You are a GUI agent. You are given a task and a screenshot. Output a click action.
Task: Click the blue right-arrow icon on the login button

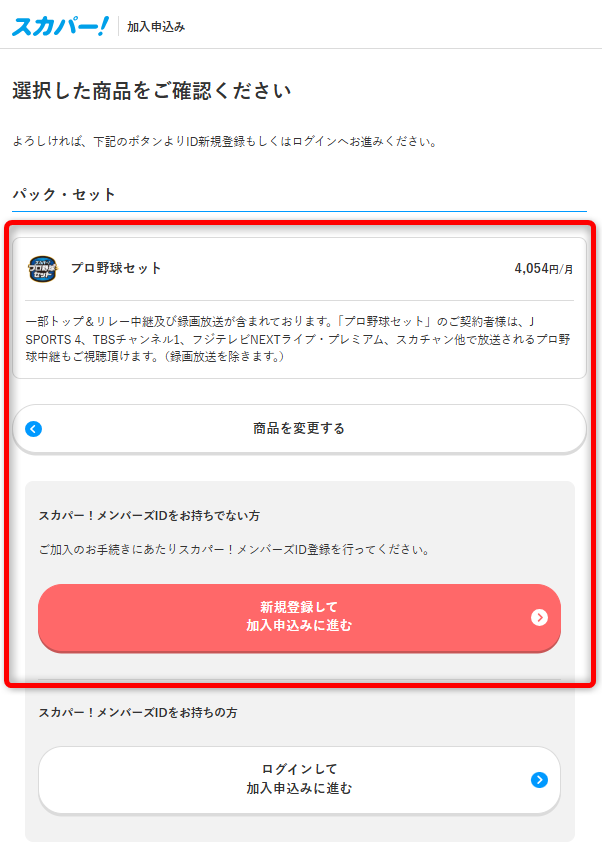tap(539, 780)
